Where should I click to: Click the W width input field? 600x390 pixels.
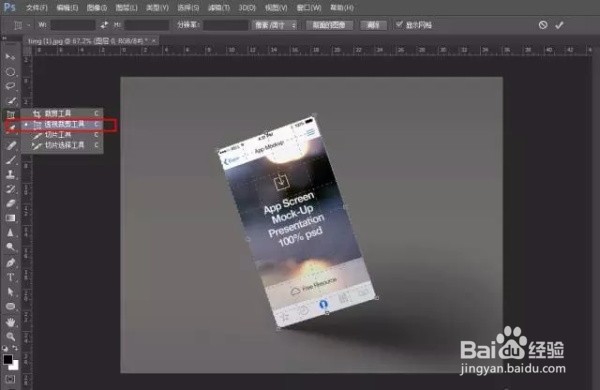(x=73, y=25)
